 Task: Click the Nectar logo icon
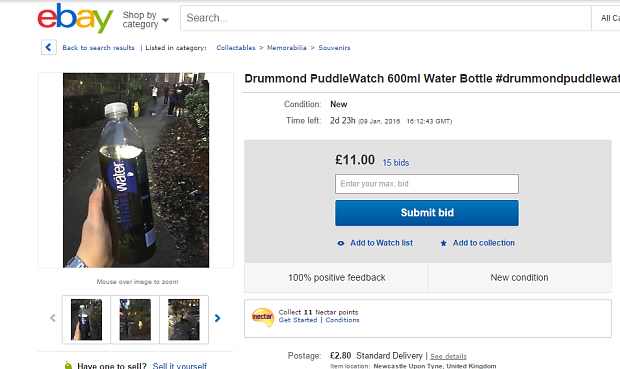tap(263, 317)
